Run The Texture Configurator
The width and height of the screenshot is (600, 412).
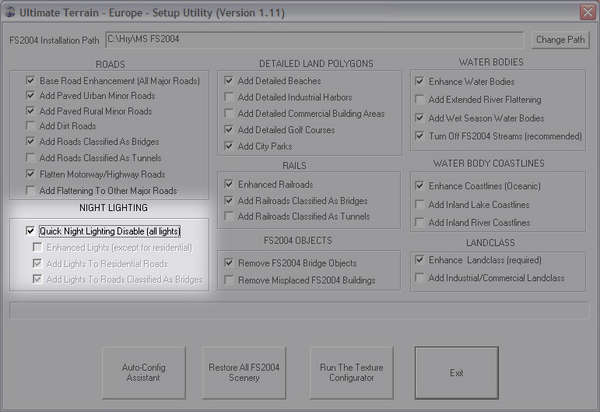[x=352, y=372]
